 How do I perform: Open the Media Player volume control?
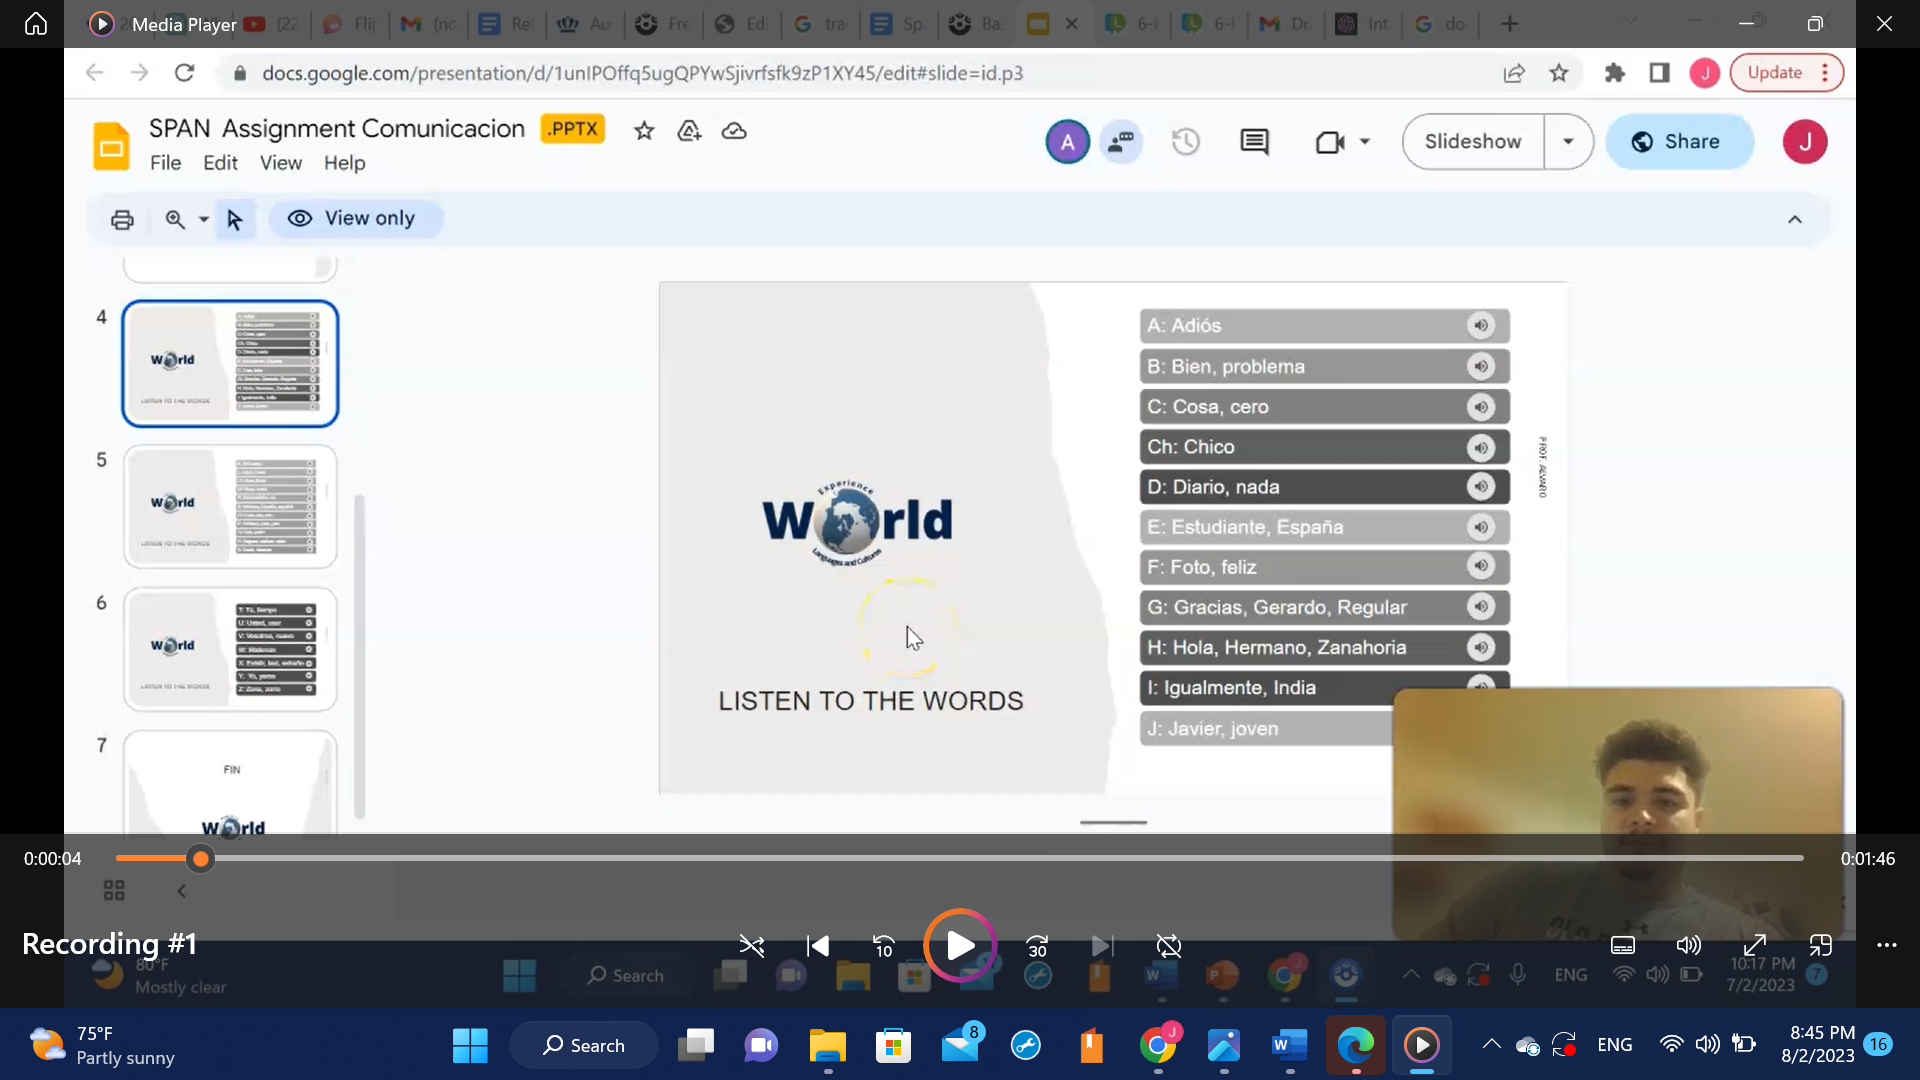click(1689, 945)
